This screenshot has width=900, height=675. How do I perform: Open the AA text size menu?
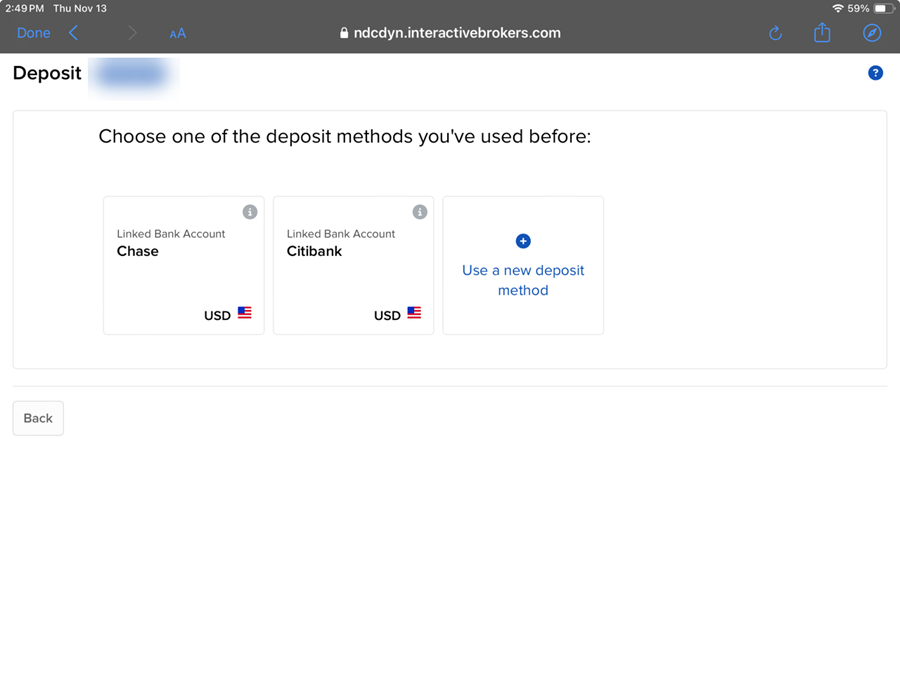pos(177,34)
